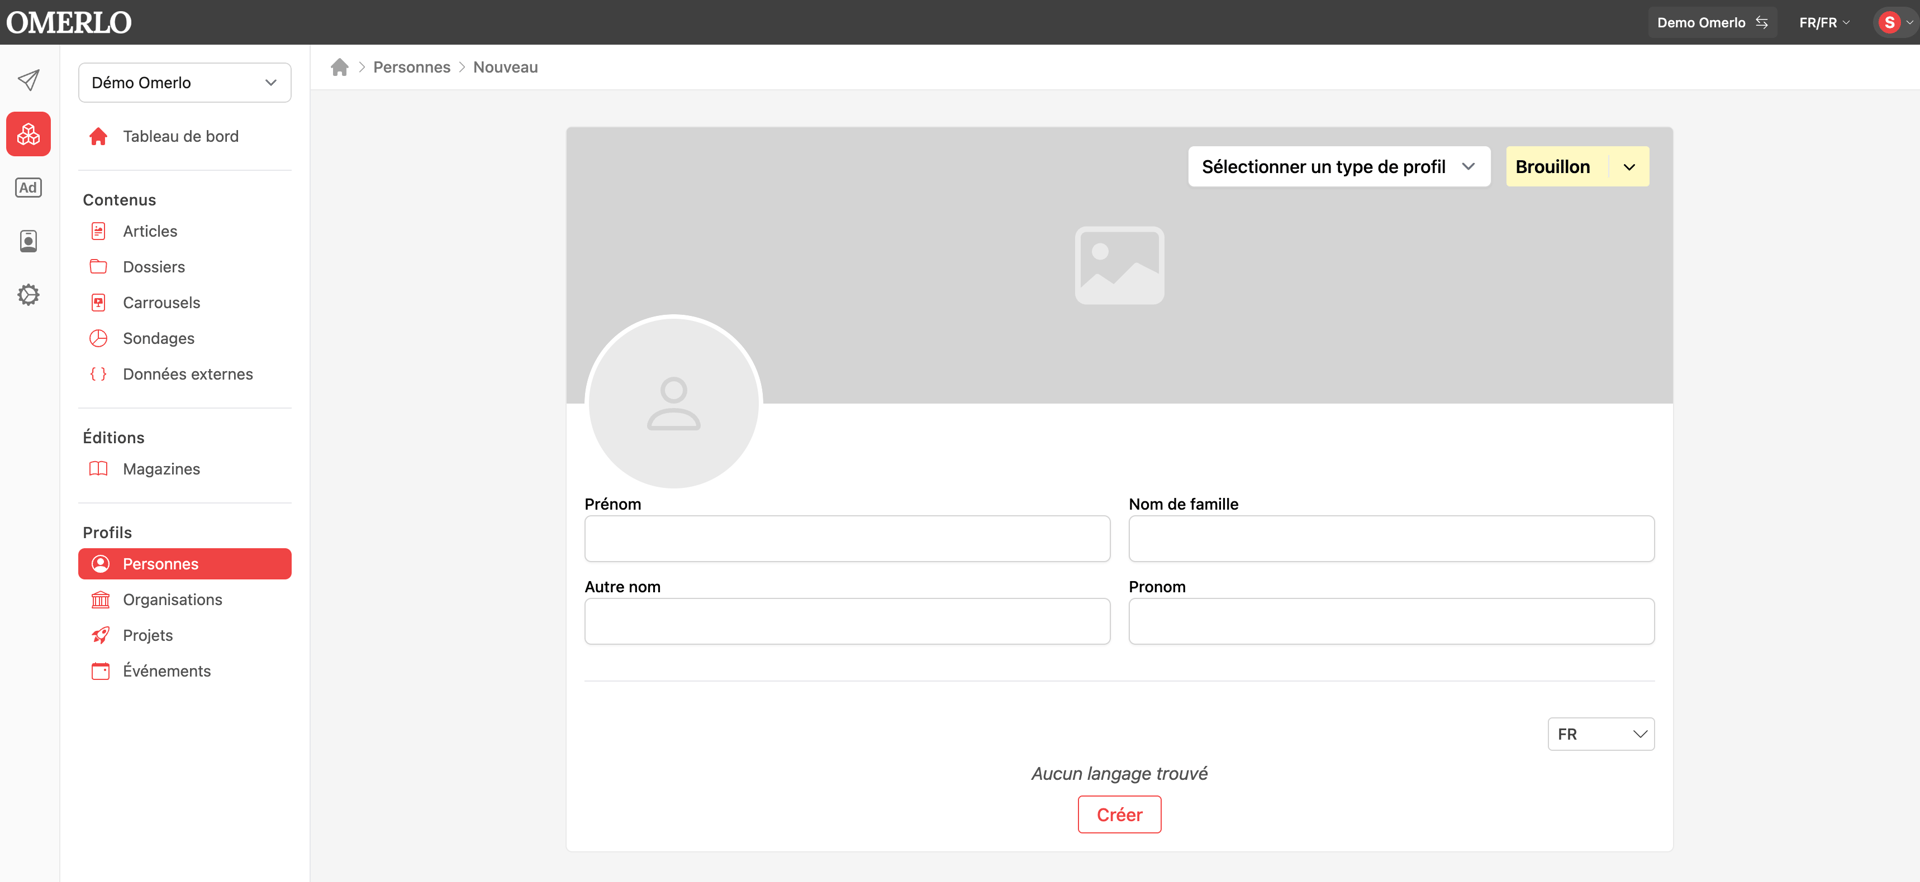Open the Ad module icon
The width and height of the screenshot is (1920, 882).
click(29, 188)
